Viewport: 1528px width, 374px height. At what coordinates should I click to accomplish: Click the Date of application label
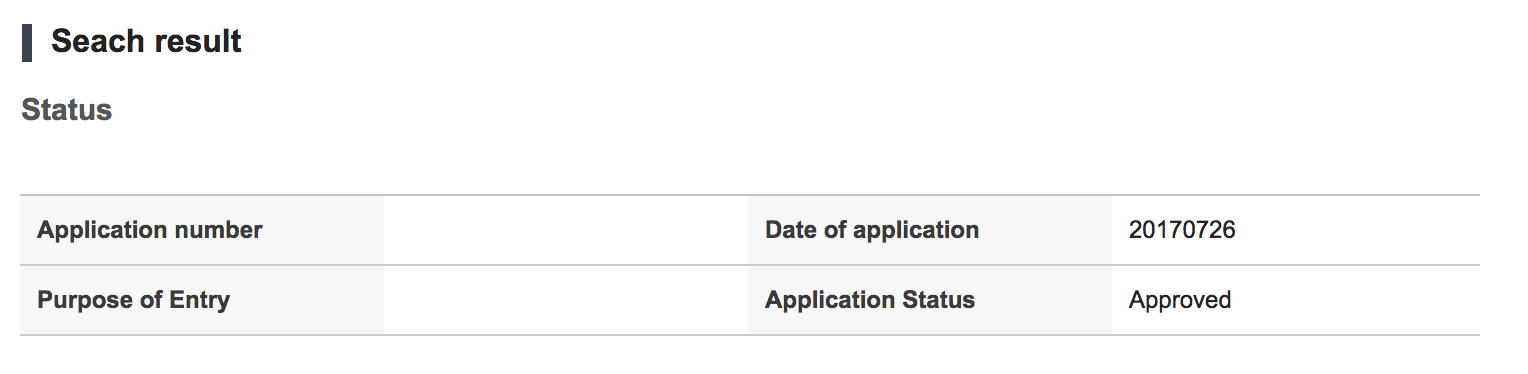[x=871, y=230]
